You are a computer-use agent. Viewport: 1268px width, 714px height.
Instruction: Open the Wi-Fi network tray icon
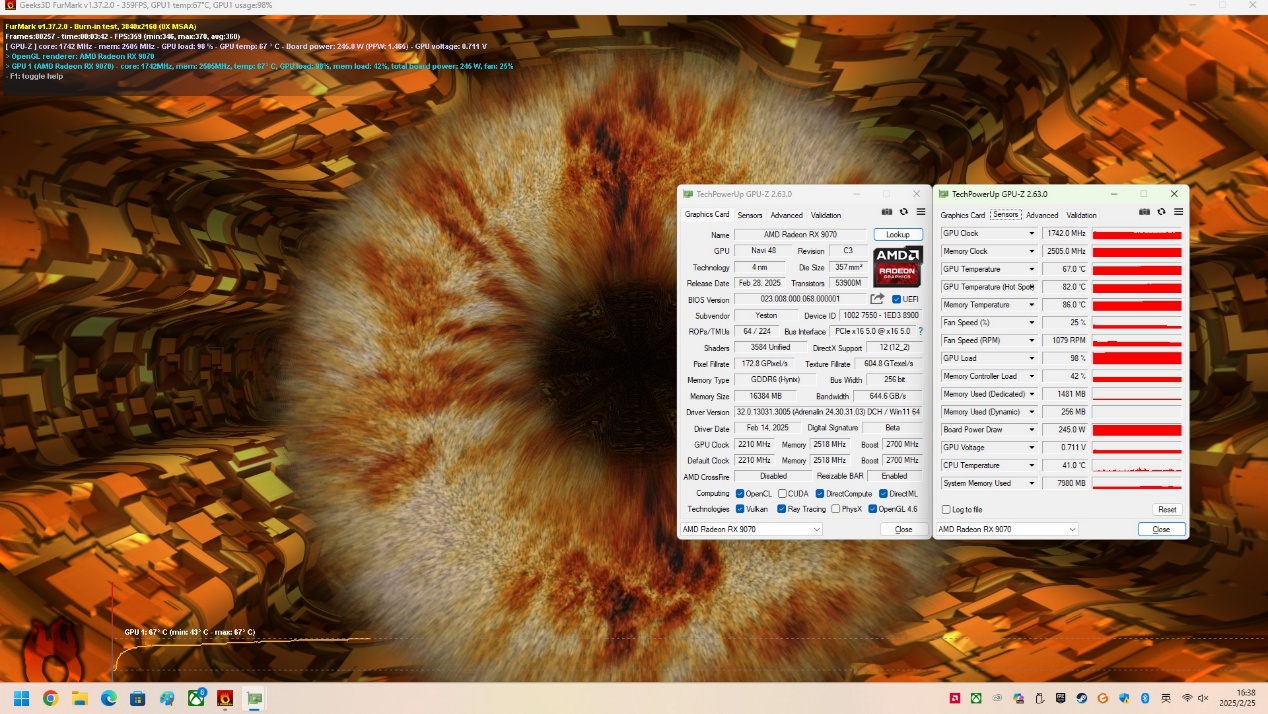(x=1187, y=698)
